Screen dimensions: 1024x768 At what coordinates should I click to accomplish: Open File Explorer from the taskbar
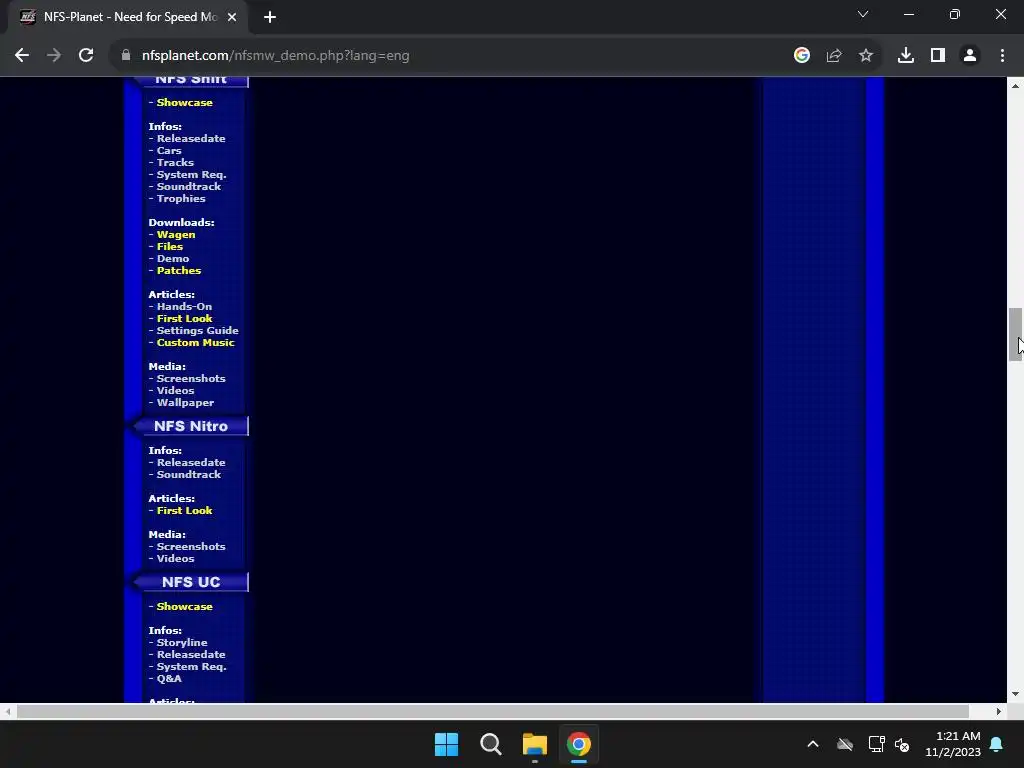pos(535,744)
